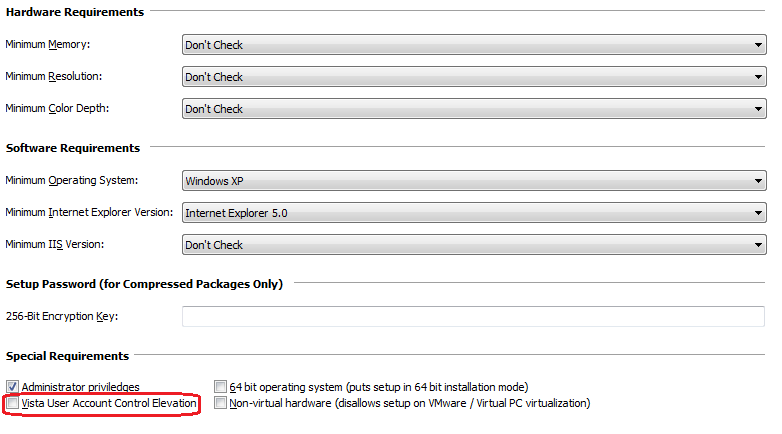Open the Minimum Operating System dropdown
The height and width of the screenshot is (434, 782).
coord(474,181)
